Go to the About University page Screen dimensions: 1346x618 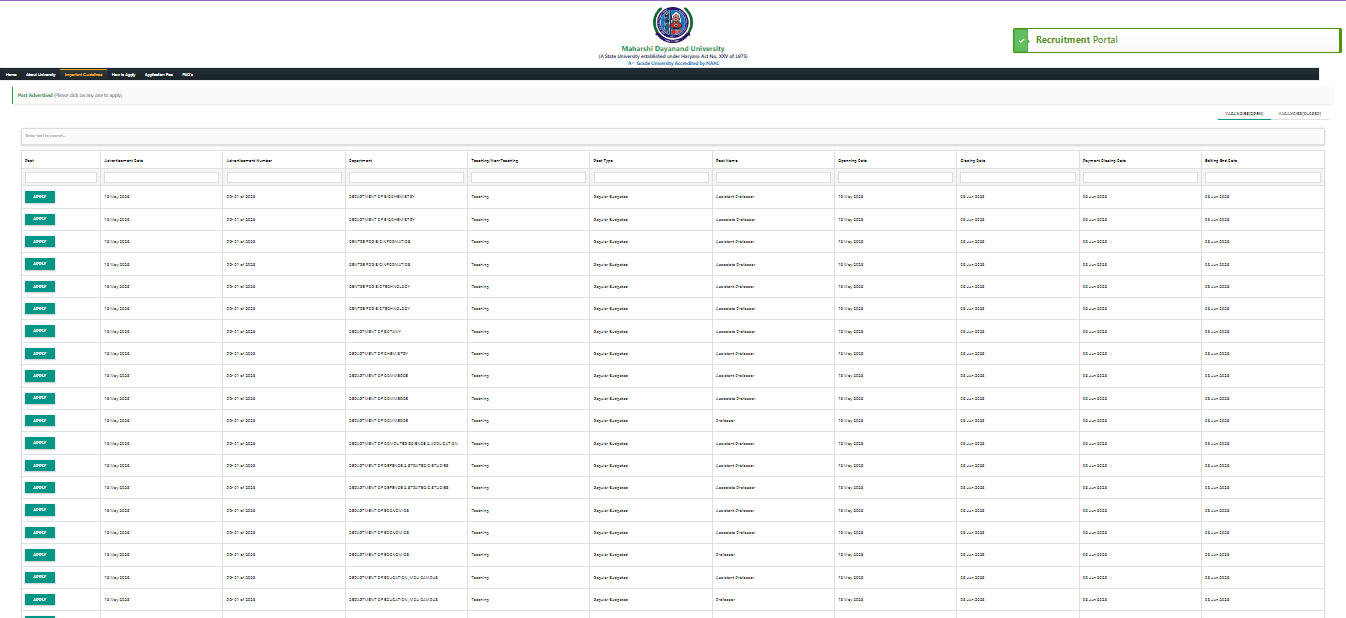(41, 75)
